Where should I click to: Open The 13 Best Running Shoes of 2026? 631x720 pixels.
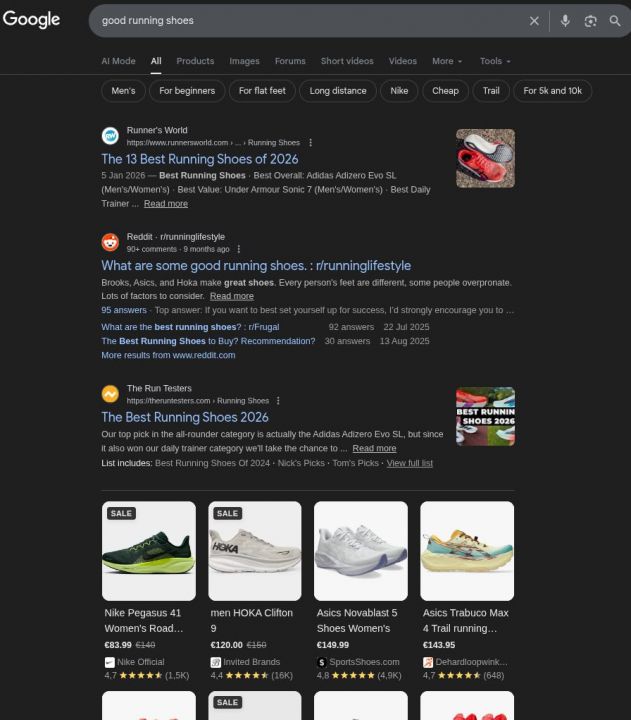200,159
